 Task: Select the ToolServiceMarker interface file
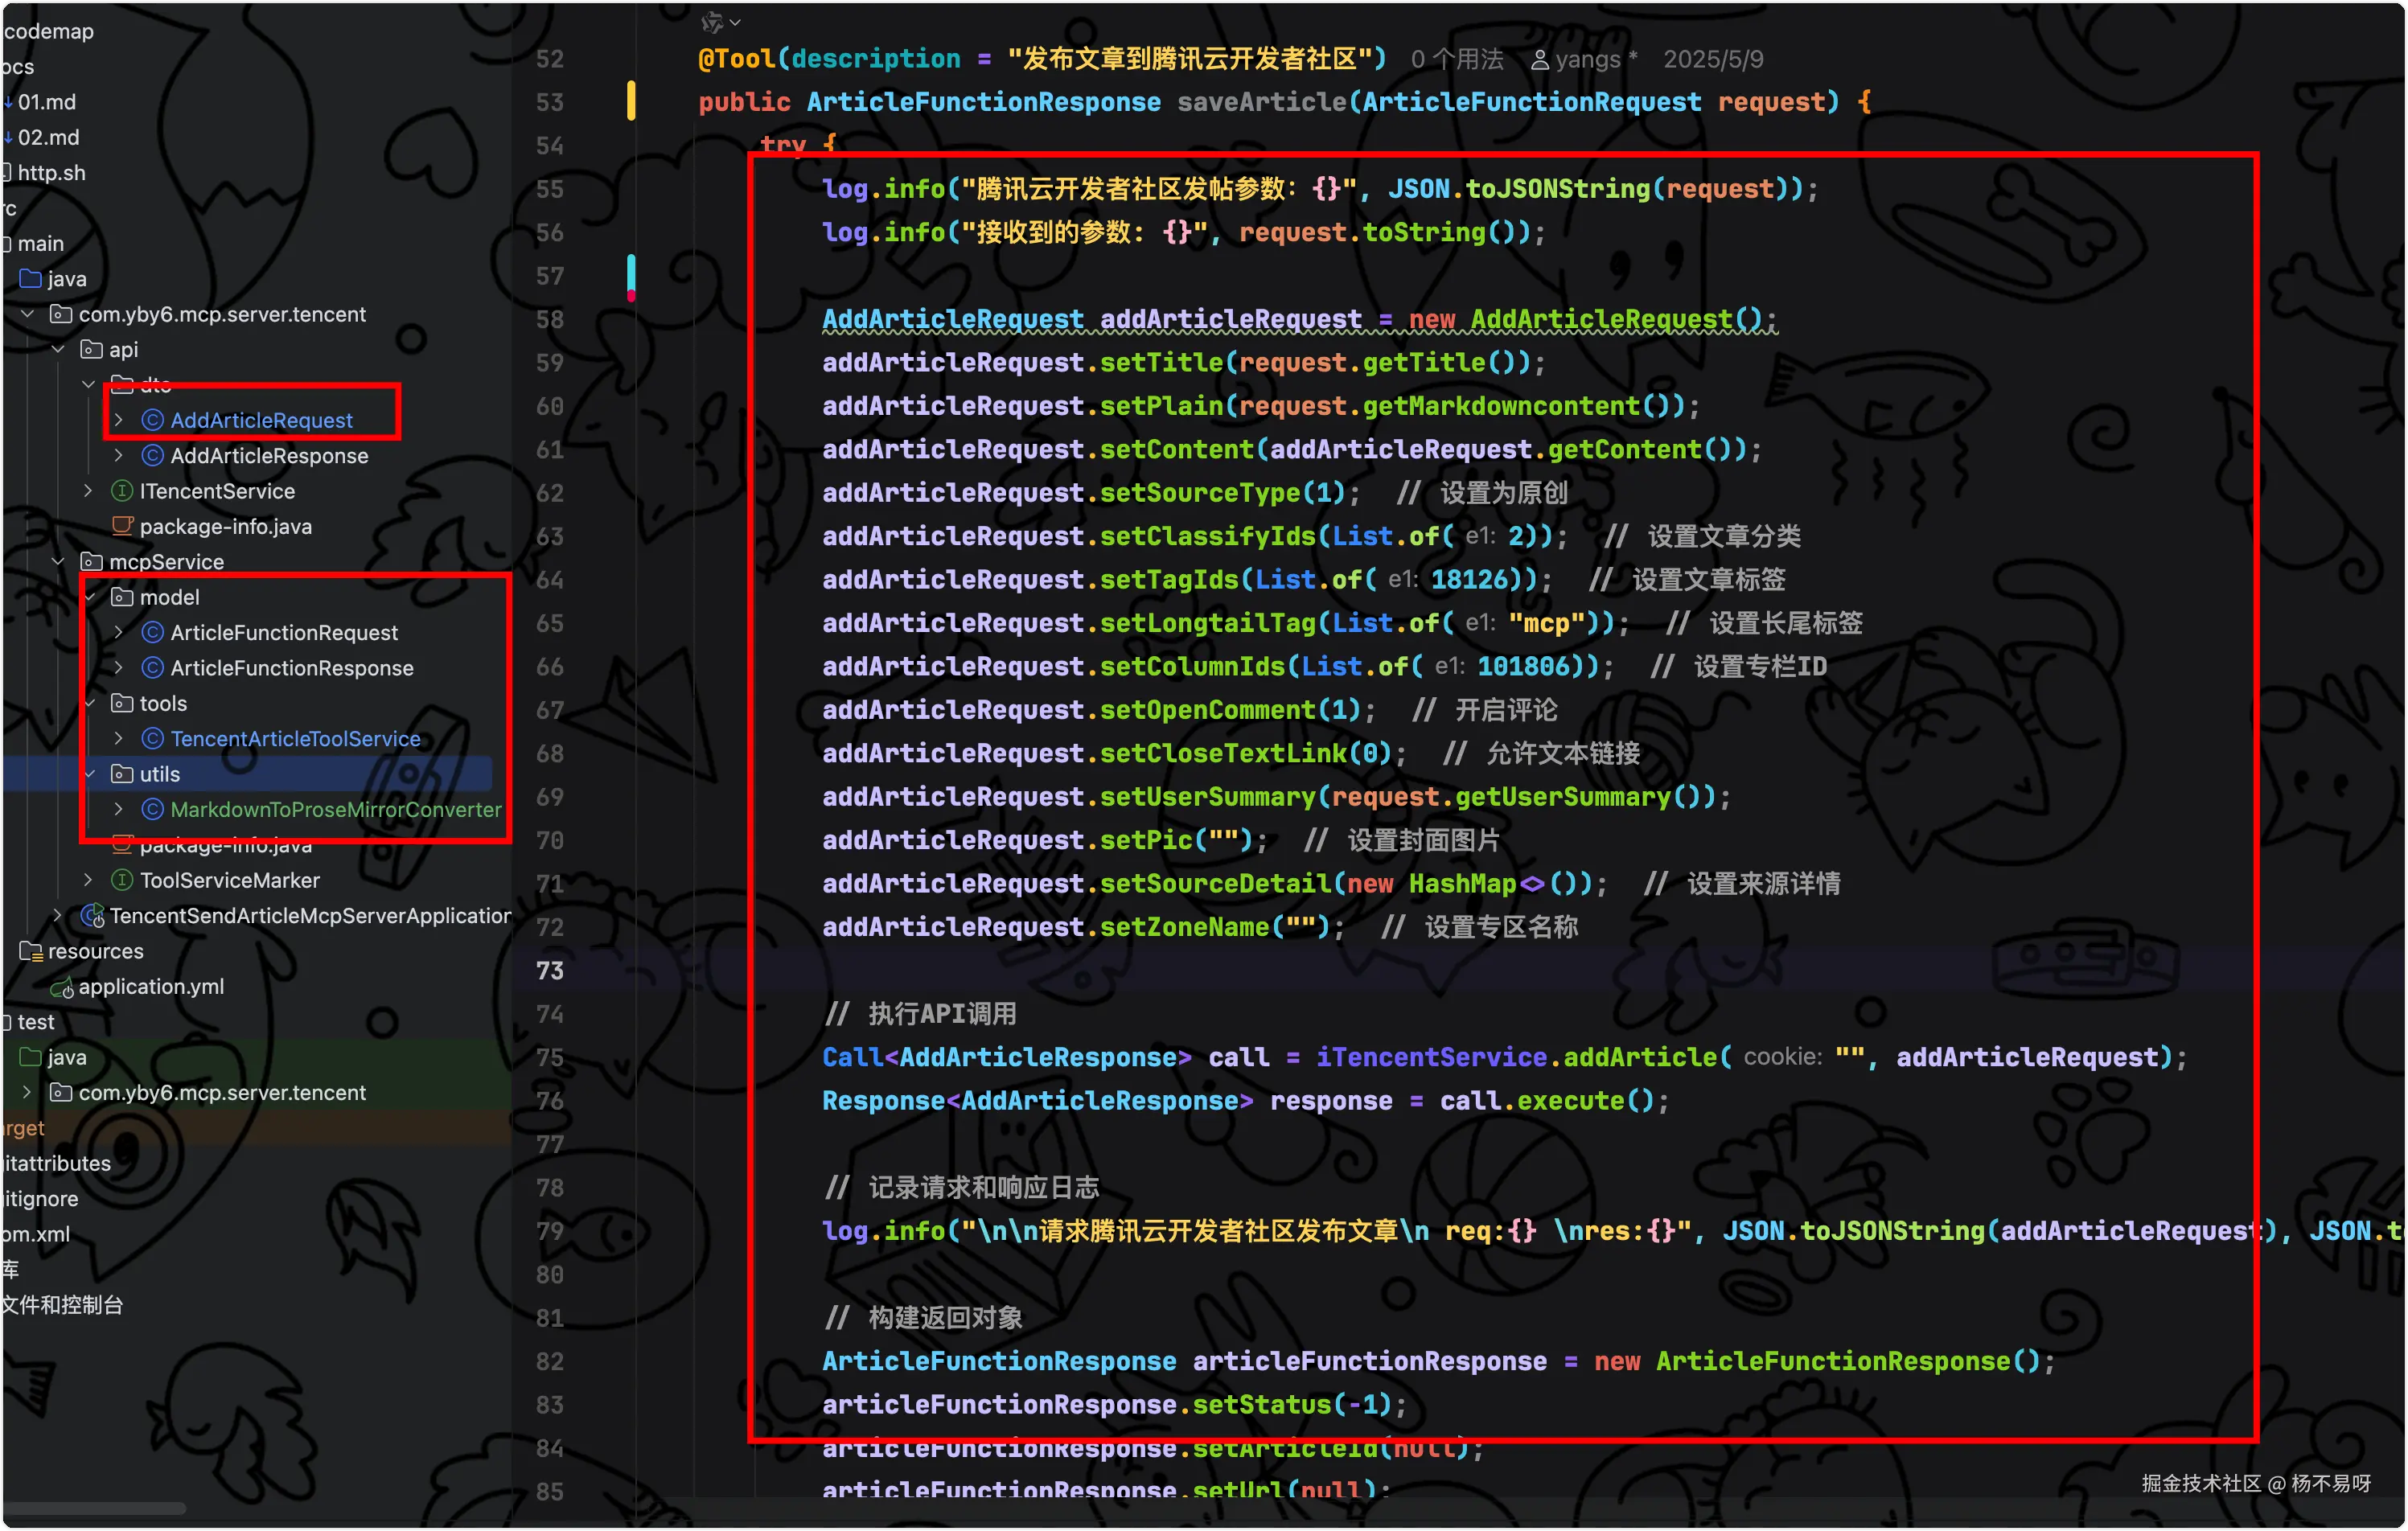(x=229, y=880)
